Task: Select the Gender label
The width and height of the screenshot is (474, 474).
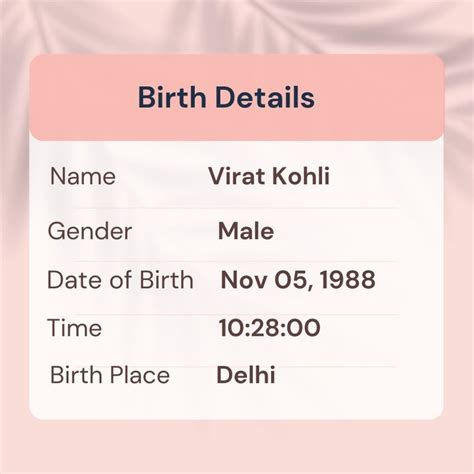Action: tap(90, 231)
